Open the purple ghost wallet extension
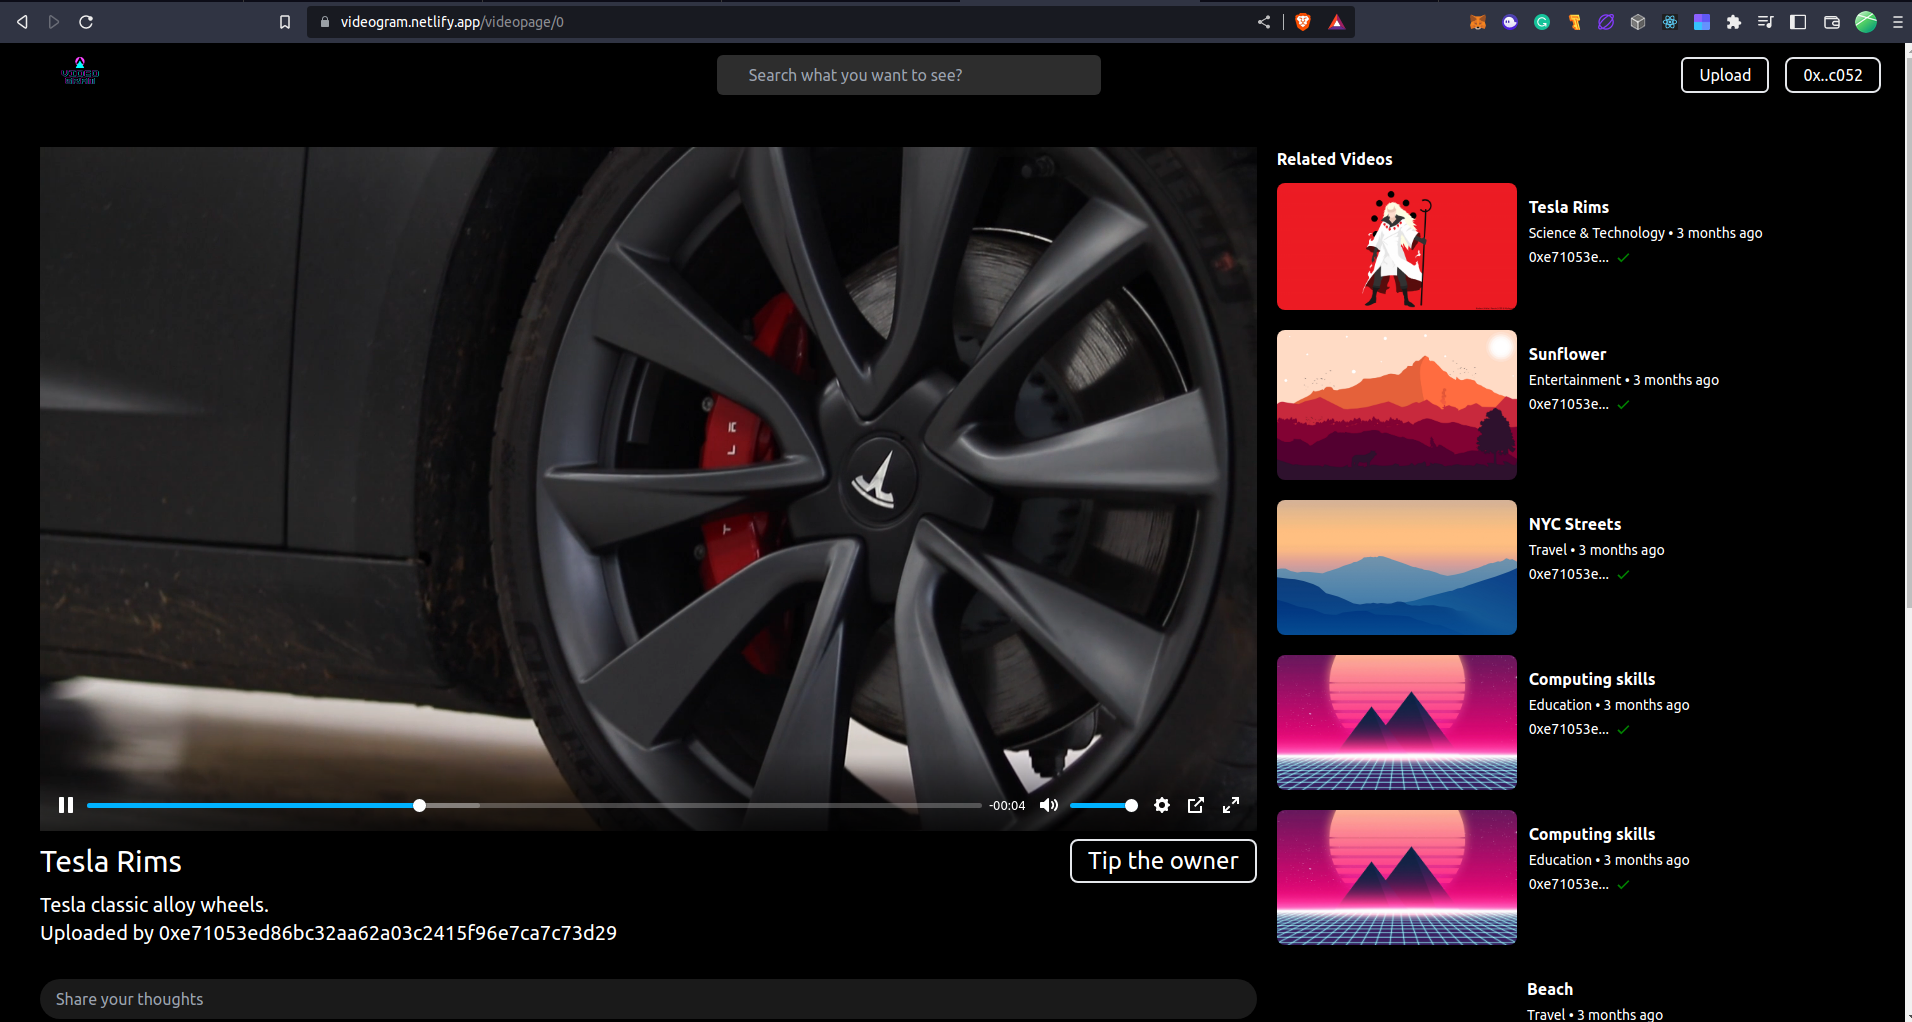The width and height of the screenshot is (1912, 1022). click(1510, 22)
